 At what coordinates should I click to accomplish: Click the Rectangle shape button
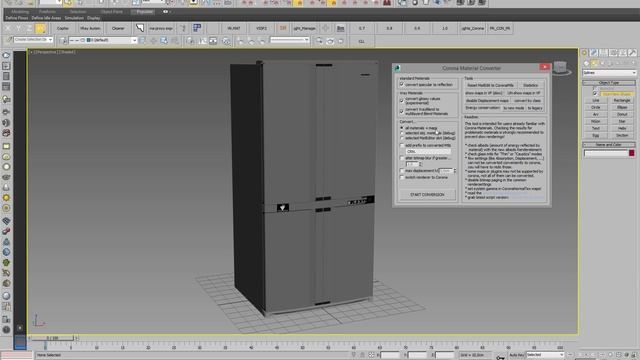(622, 100)
